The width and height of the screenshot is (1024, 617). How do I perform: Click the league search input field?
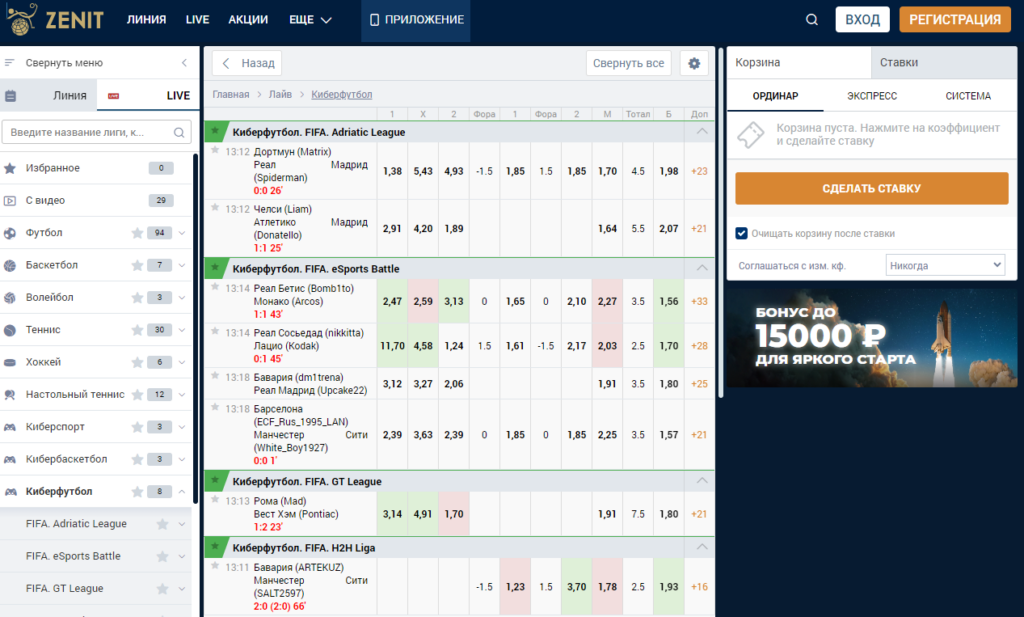[97, 133]
